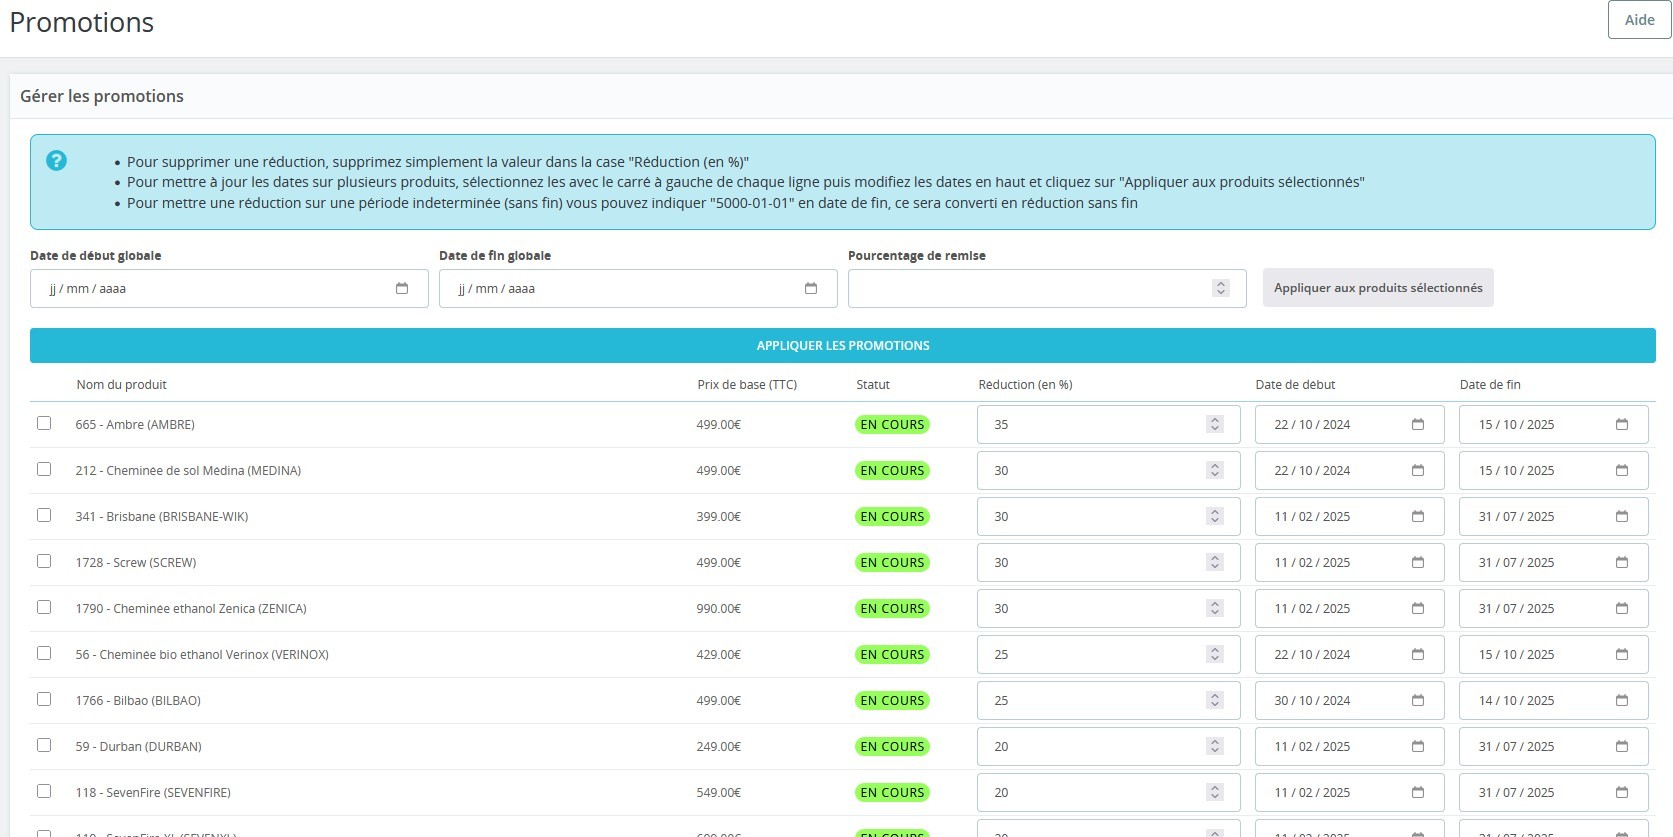Click the EN COURS badge for Ambre
The height and width of the screenshot is (837, 1673).
[892, 424]
